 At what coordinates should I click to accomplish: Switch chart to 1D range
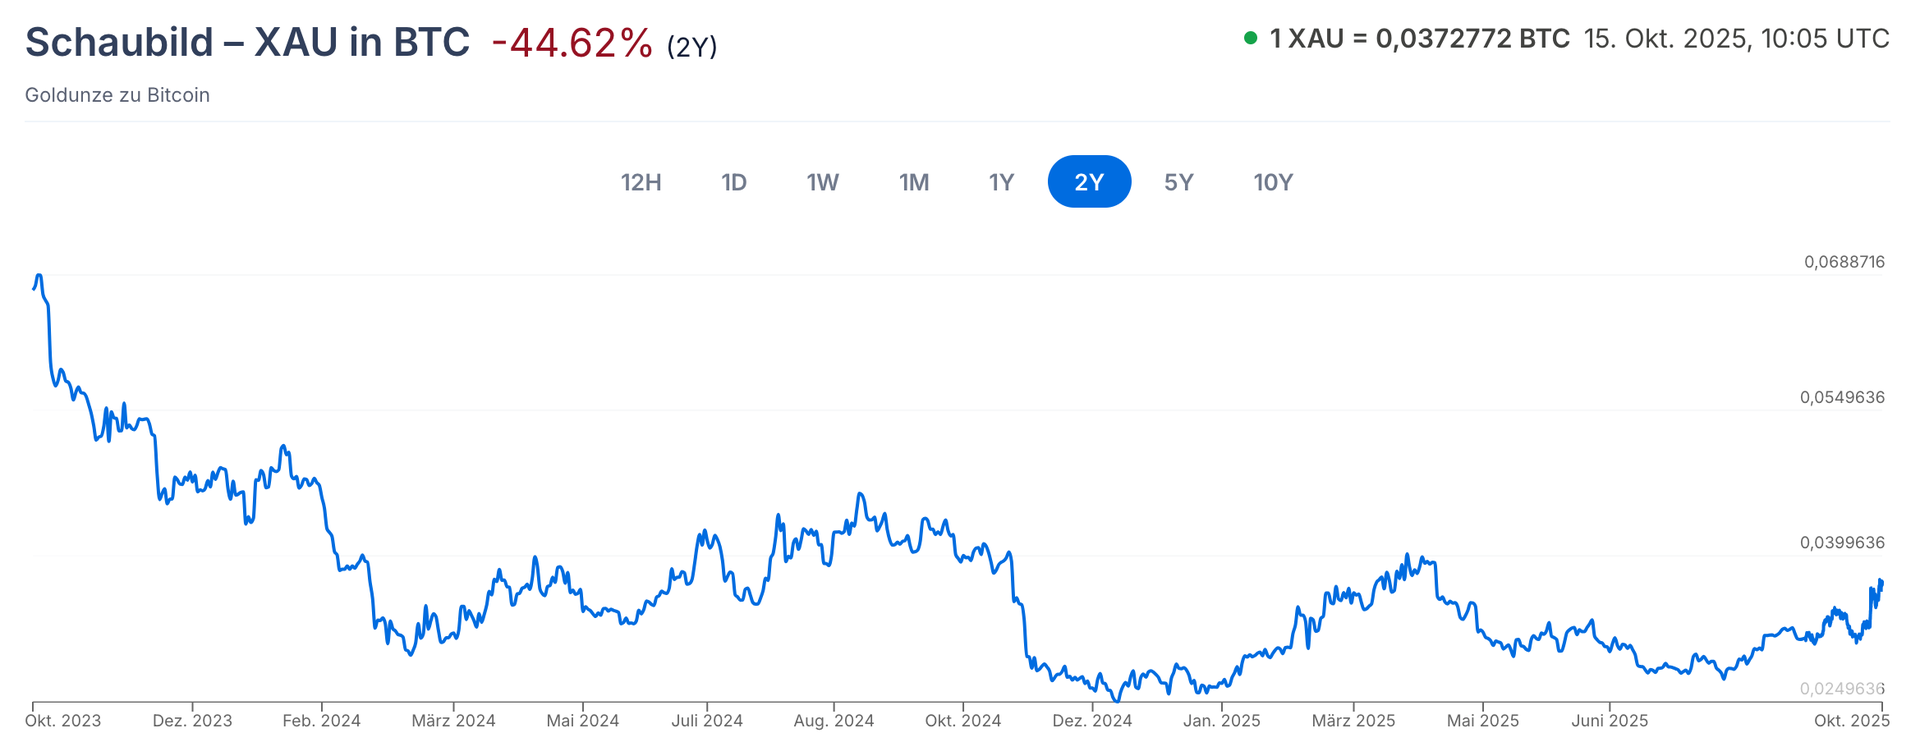734,182
